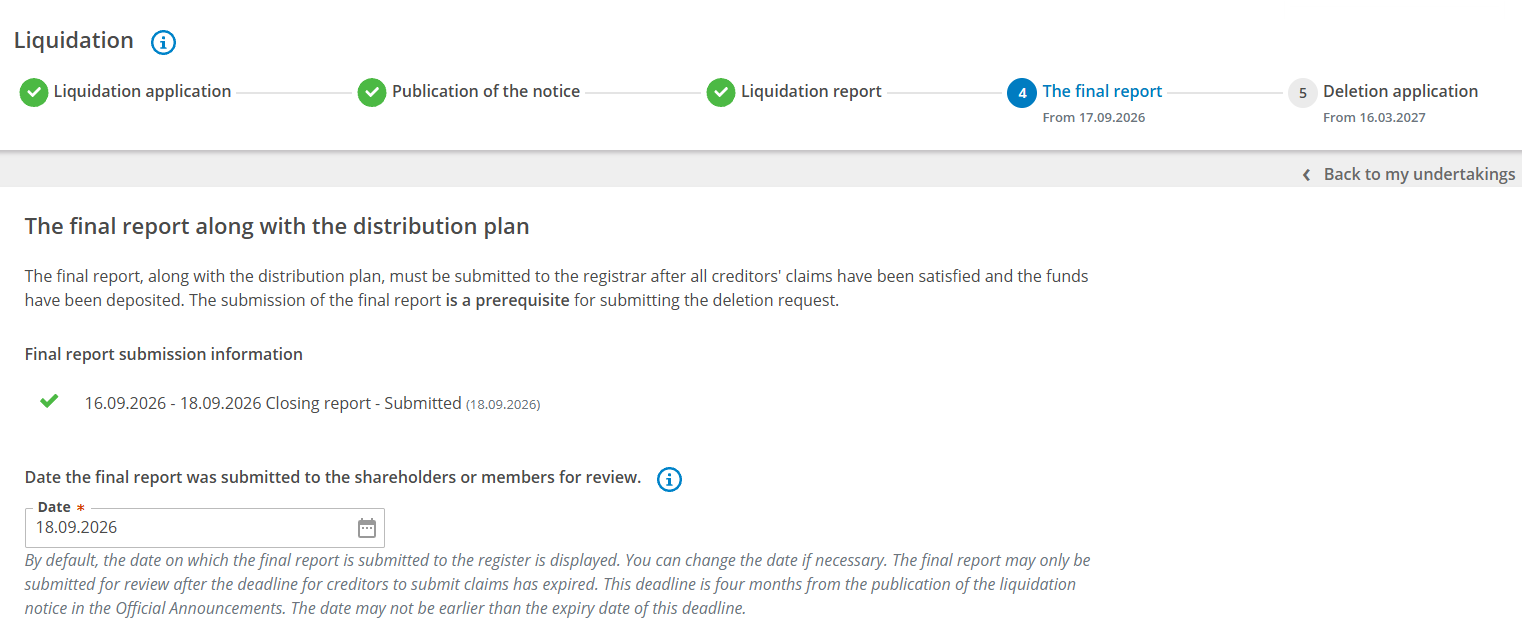This screenshot has width=1522, height=632.
Task: Go to the Liquidation application step
Action: coord(142,91)
